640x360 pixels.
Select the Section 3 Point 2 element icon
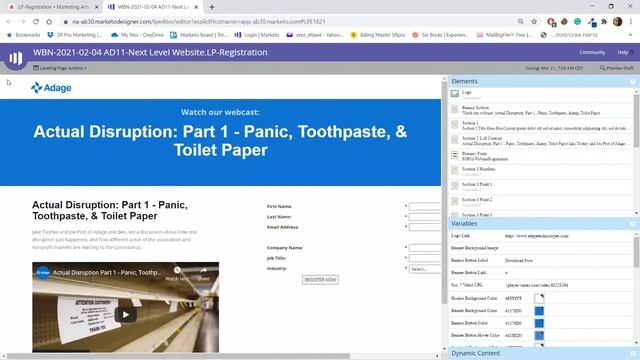(455, 201)
